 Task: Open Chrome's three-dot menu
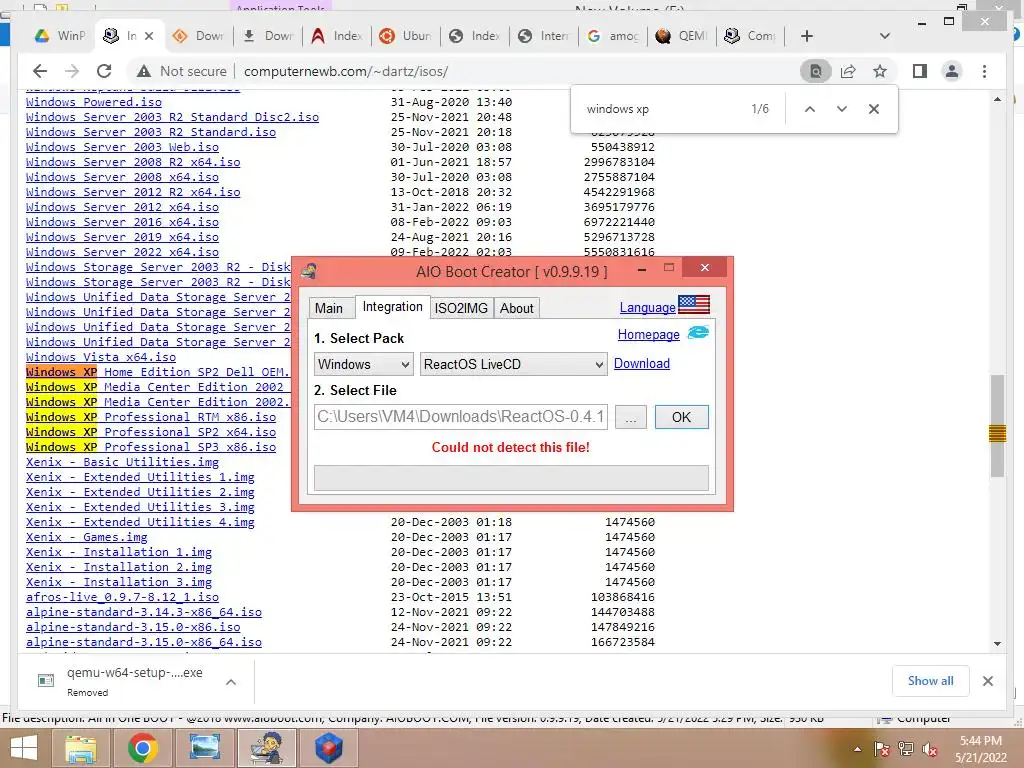984,71
